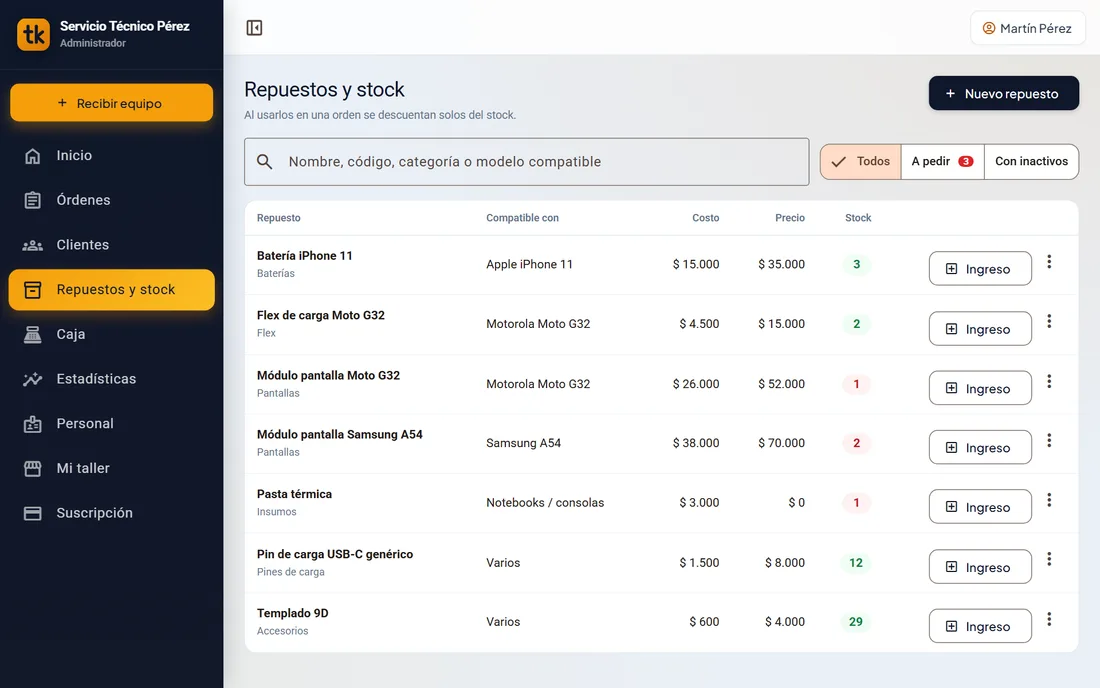Open options menu for Pasta térmica
1100x688 pixels.
(x=1049, y=500)
